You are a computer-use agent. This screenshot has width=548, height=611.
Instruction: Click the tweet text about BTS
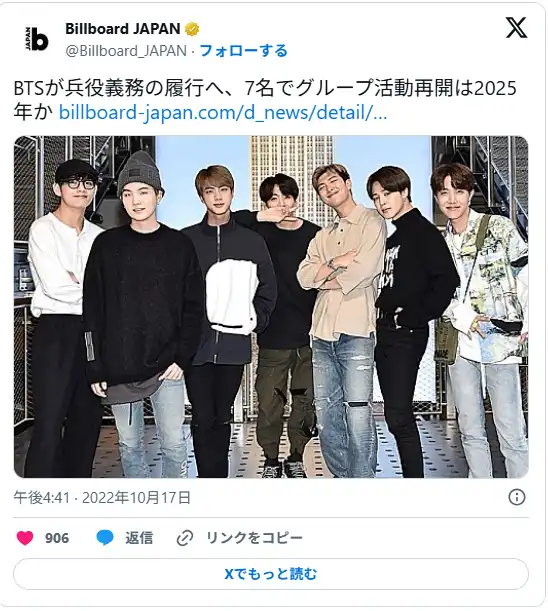pyautogui.click(x=265, y=101)
